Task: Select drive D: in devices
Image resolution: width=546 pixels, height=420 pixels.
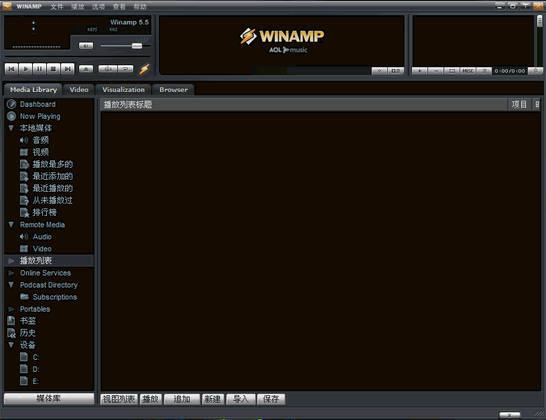Action: pyautogui.click(x=36, y=369)
